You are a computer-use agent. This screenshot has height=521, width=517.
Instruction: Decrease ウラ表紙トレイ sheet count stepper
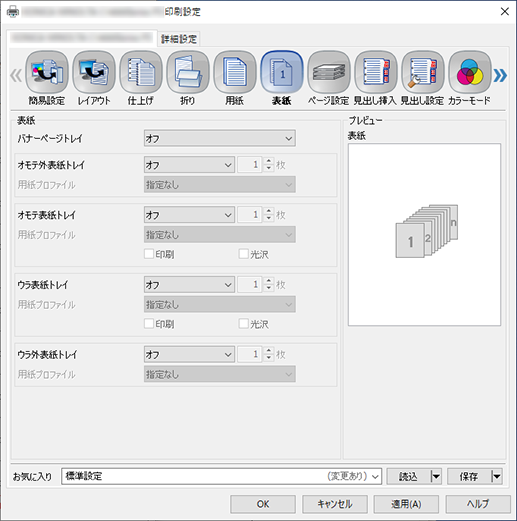coord(269,289)
